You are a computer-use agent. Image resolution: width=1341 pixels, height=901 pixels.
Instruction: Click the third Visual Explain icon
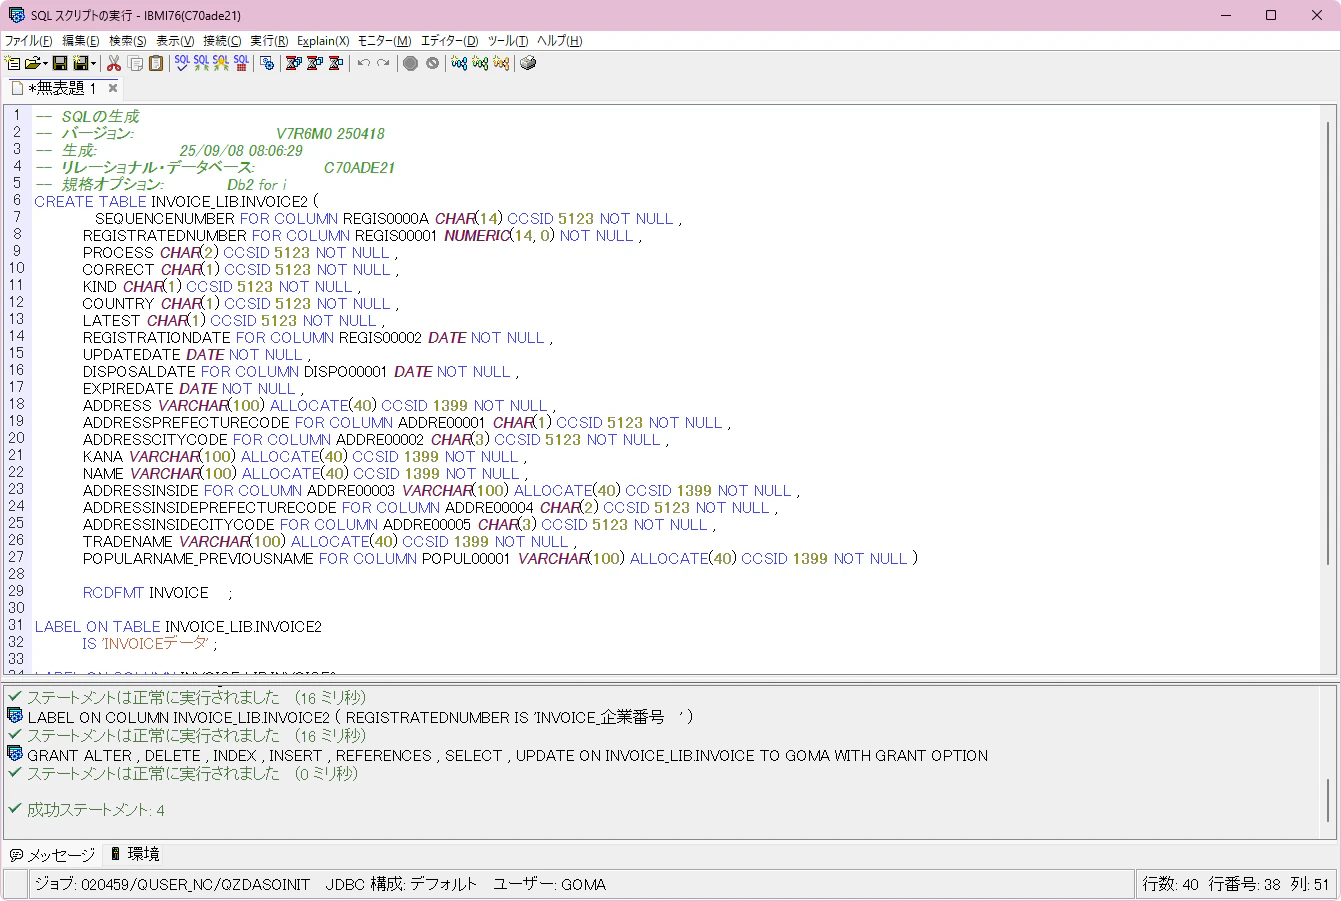(501, 63)
